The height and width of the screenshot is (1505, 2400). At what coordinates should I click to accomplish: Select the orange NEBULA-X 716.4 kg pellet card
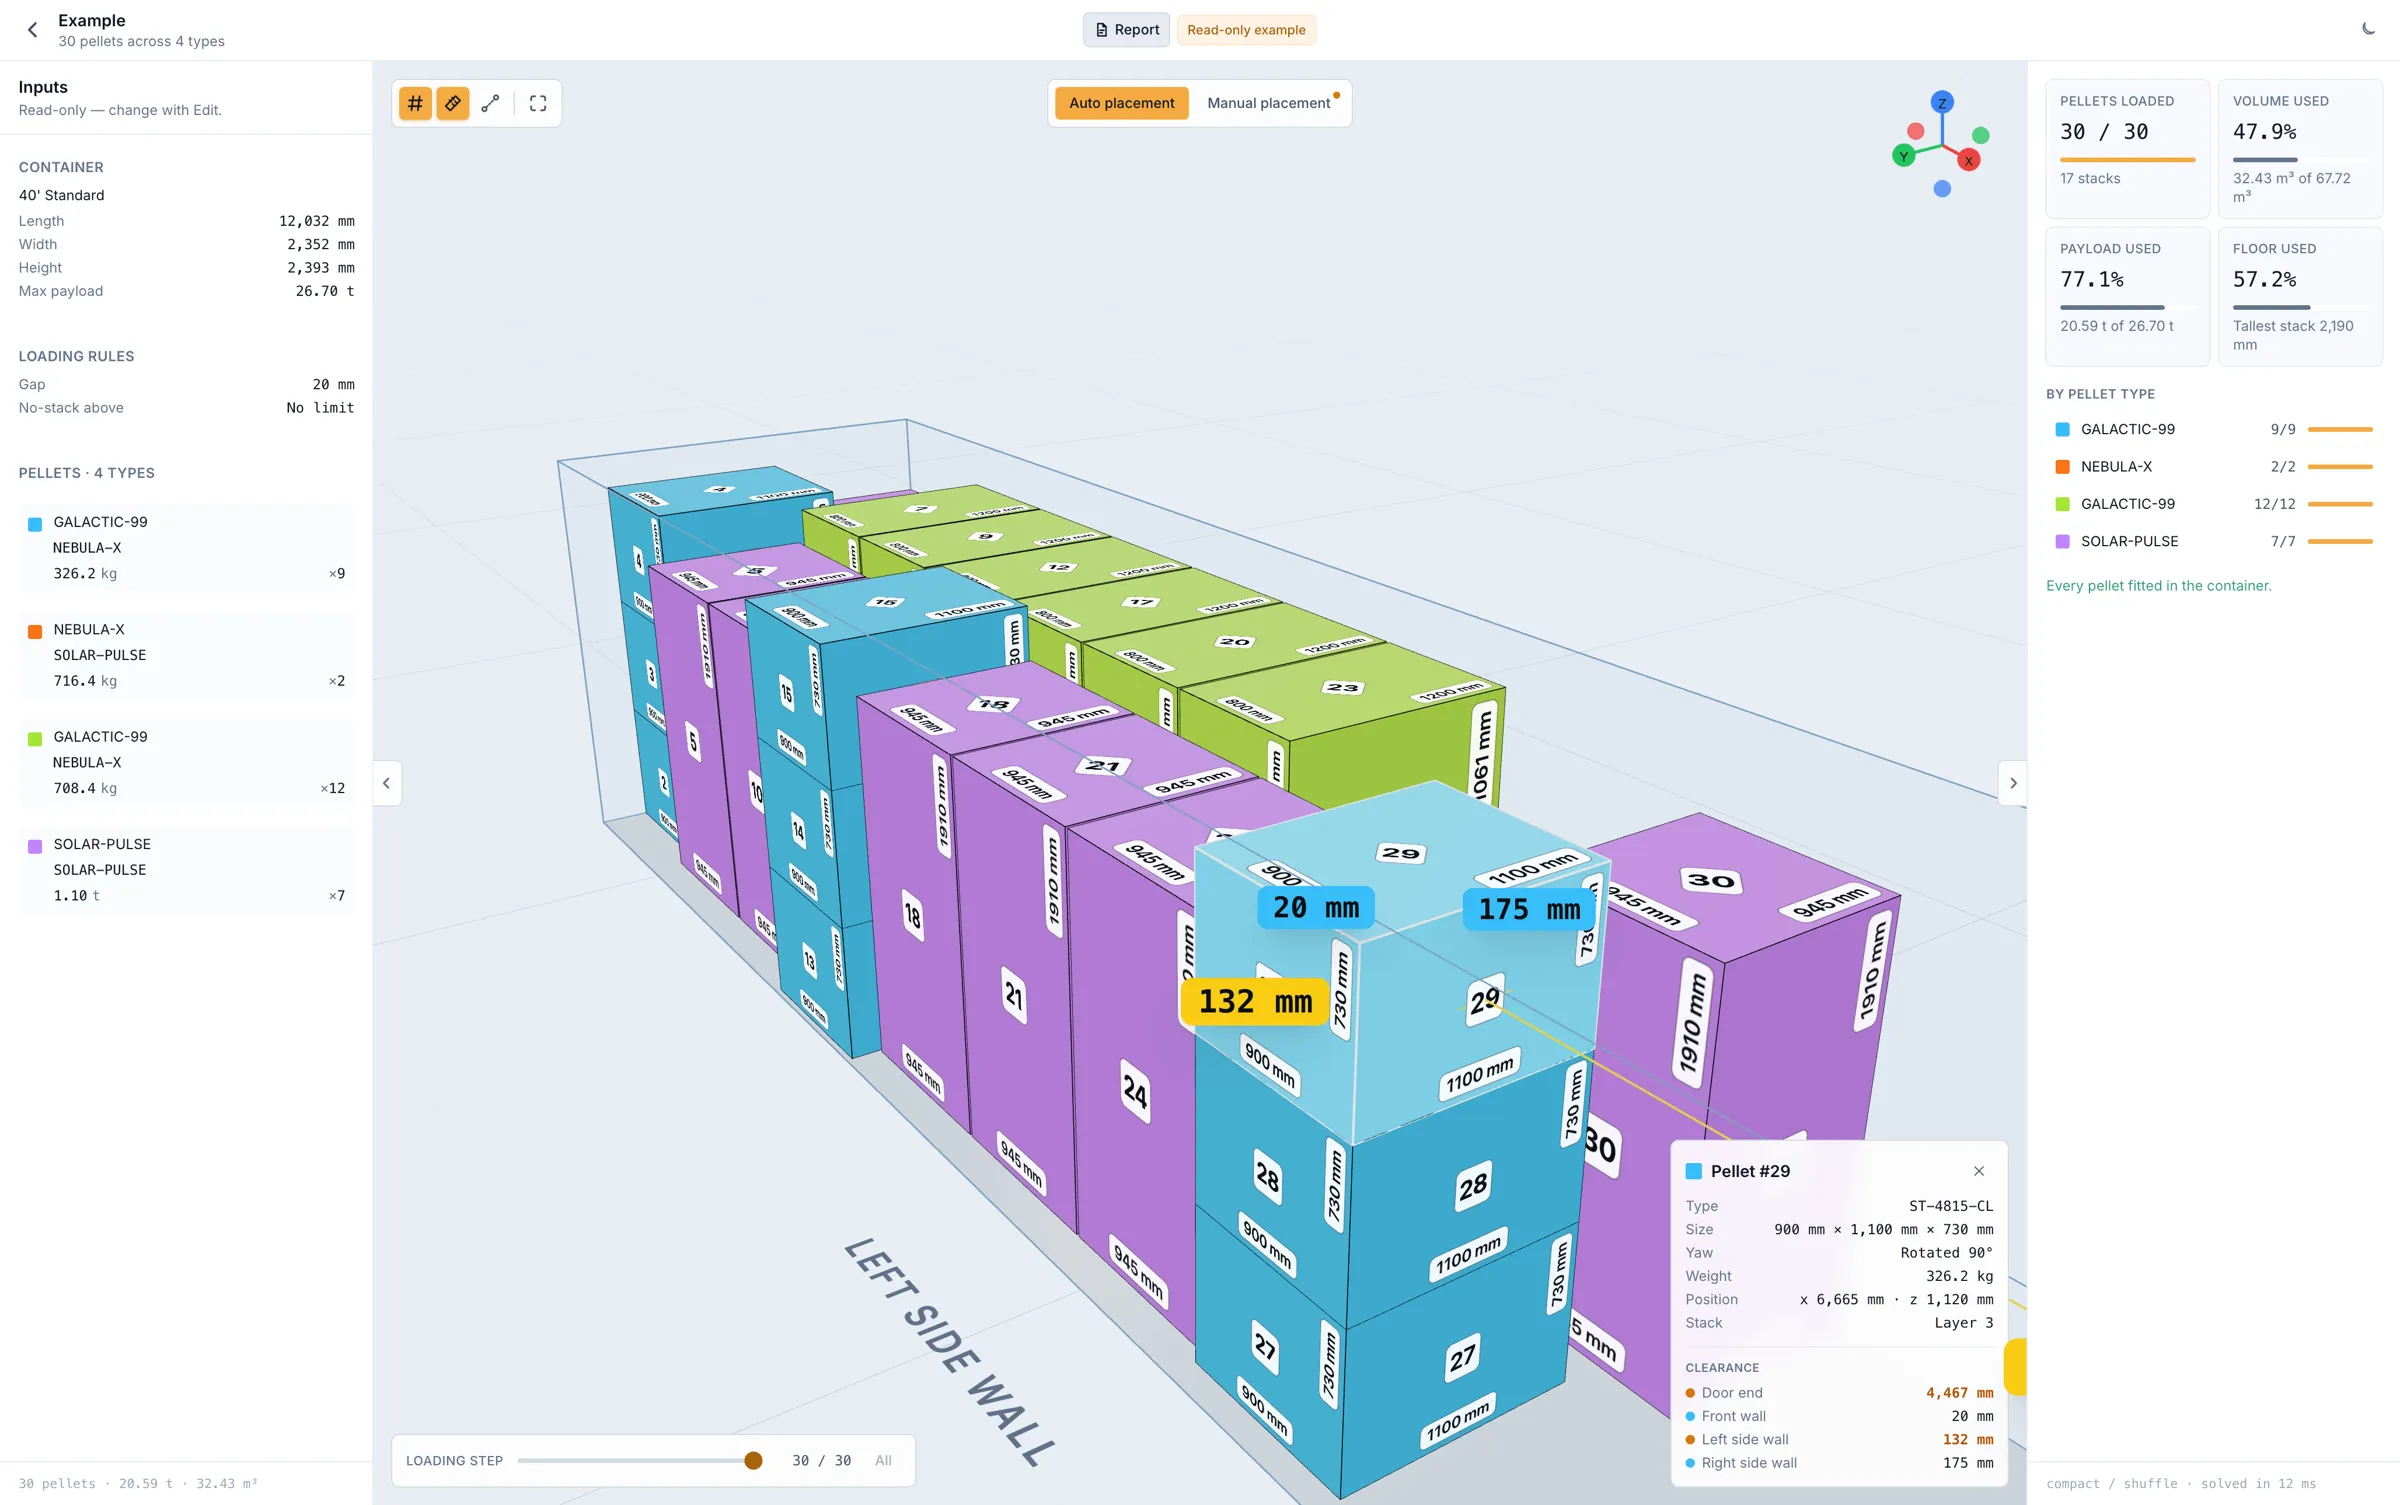(187, 655)
